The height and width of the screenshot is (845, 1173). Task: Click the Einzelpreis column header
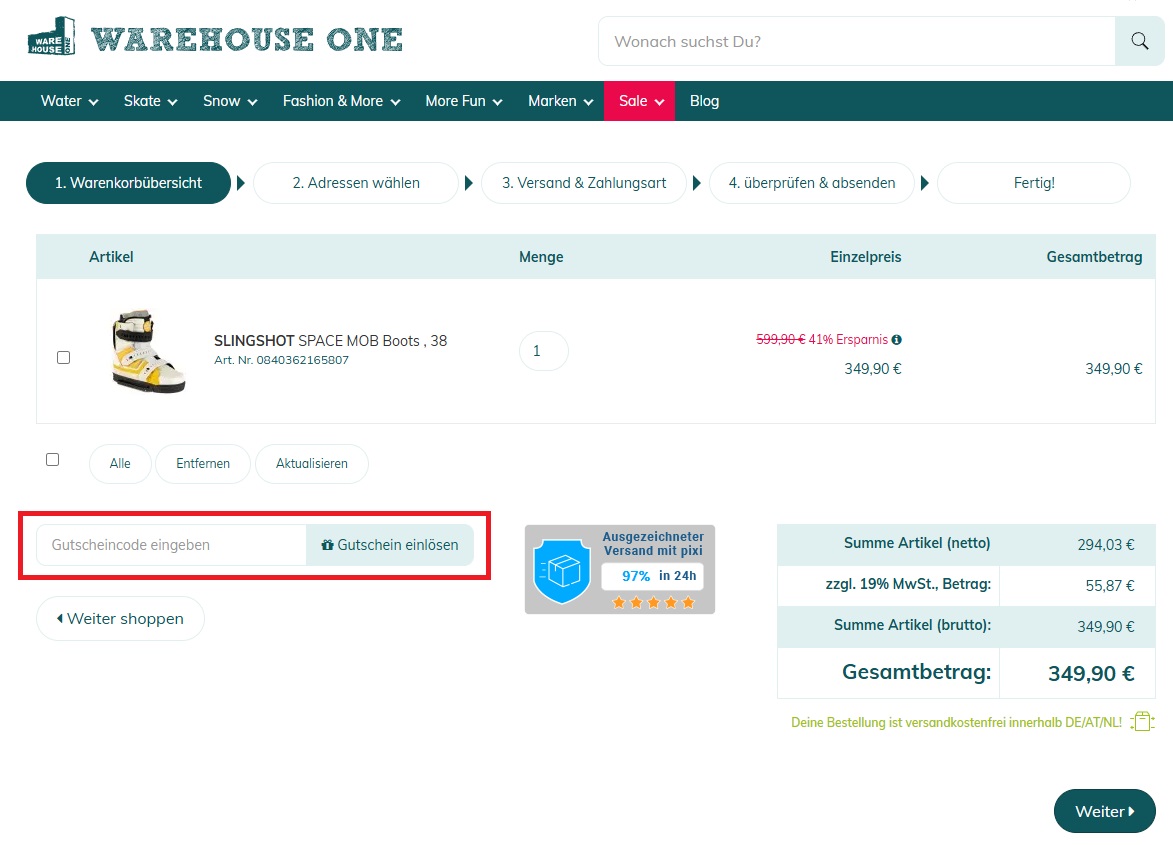point(866,256)
